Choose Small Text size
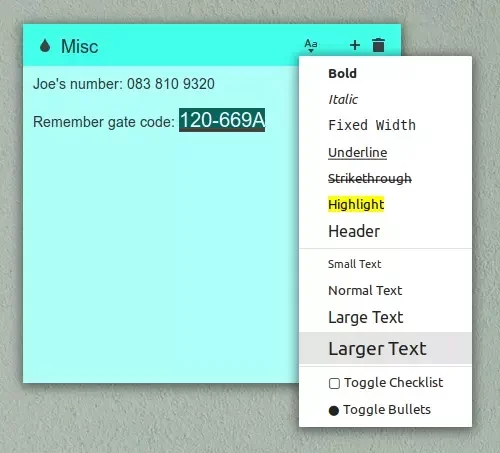 click(385, 264)
